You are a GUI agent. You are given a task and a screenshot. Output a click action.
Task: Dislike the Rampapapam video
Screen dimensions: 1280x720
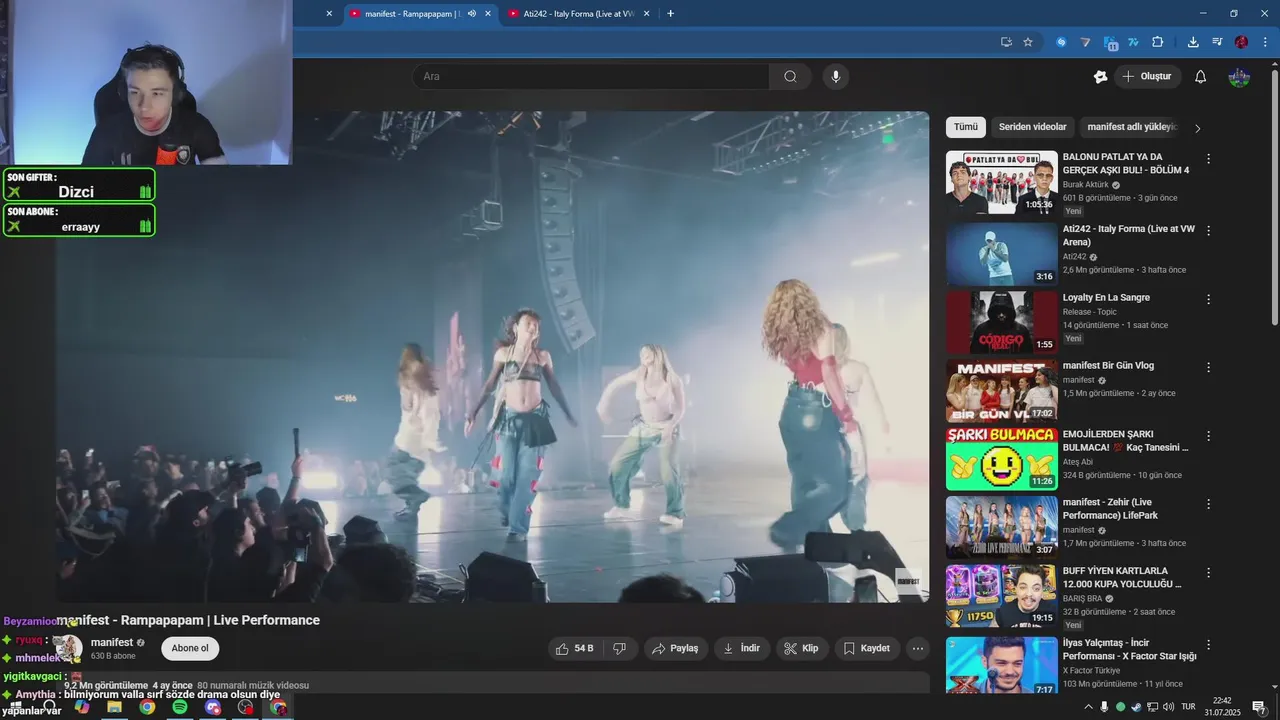(619, 648)
